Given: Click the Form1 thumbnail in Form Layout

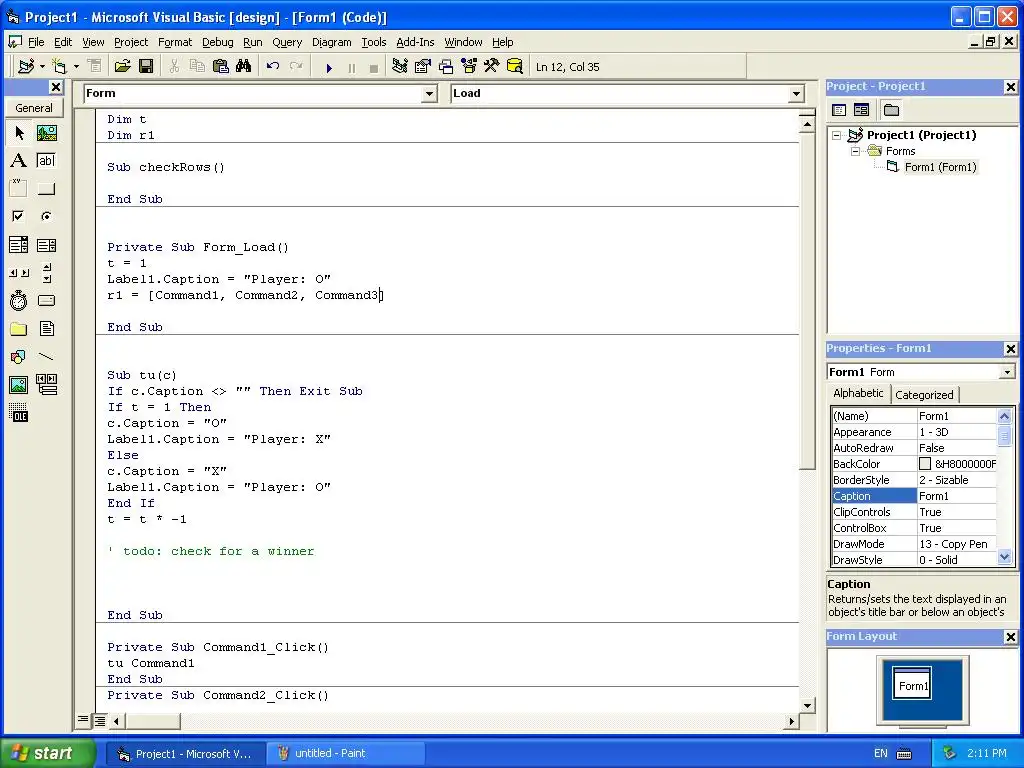Looking at the screenshot, I should [912, 683].
